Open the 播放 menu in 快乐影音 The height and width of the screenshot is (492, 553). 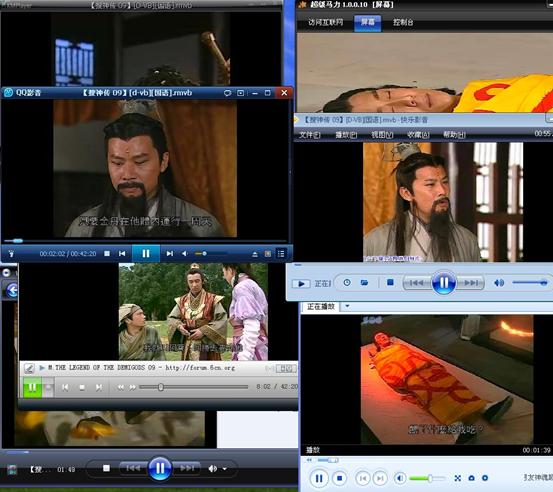click(346, 135)
